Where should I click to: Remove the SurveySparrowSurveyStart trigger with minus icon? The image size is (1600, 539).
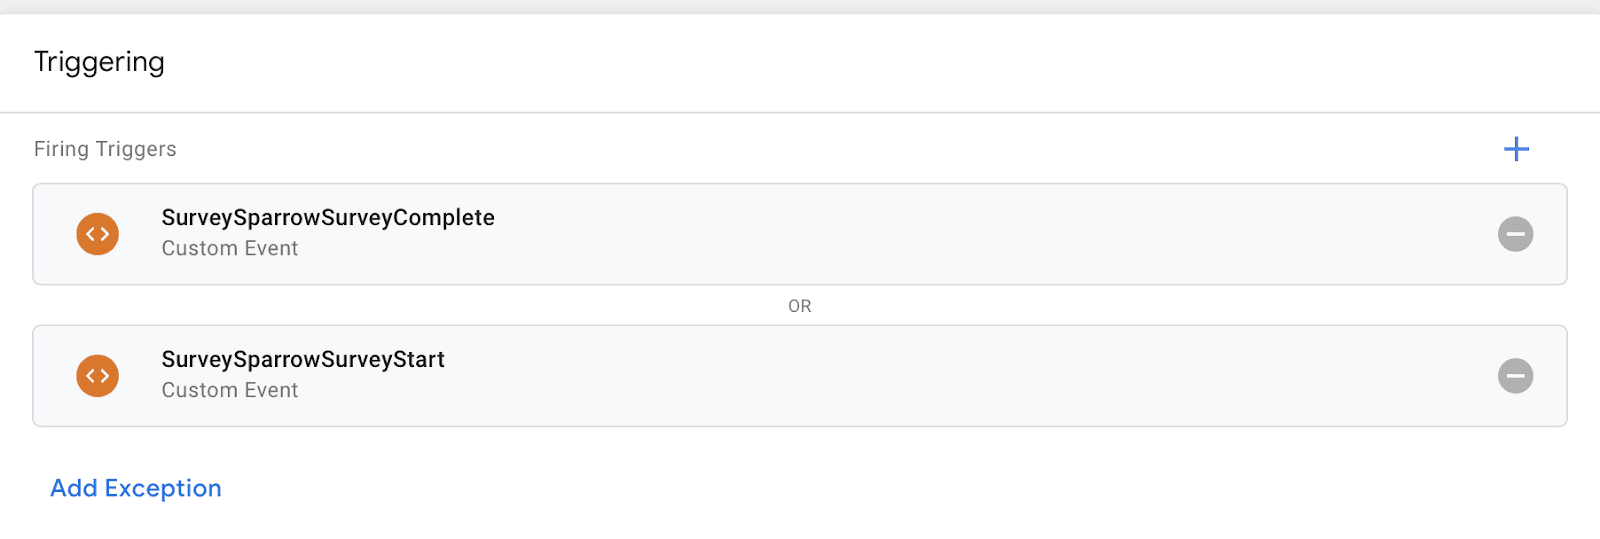point(1515,376)
